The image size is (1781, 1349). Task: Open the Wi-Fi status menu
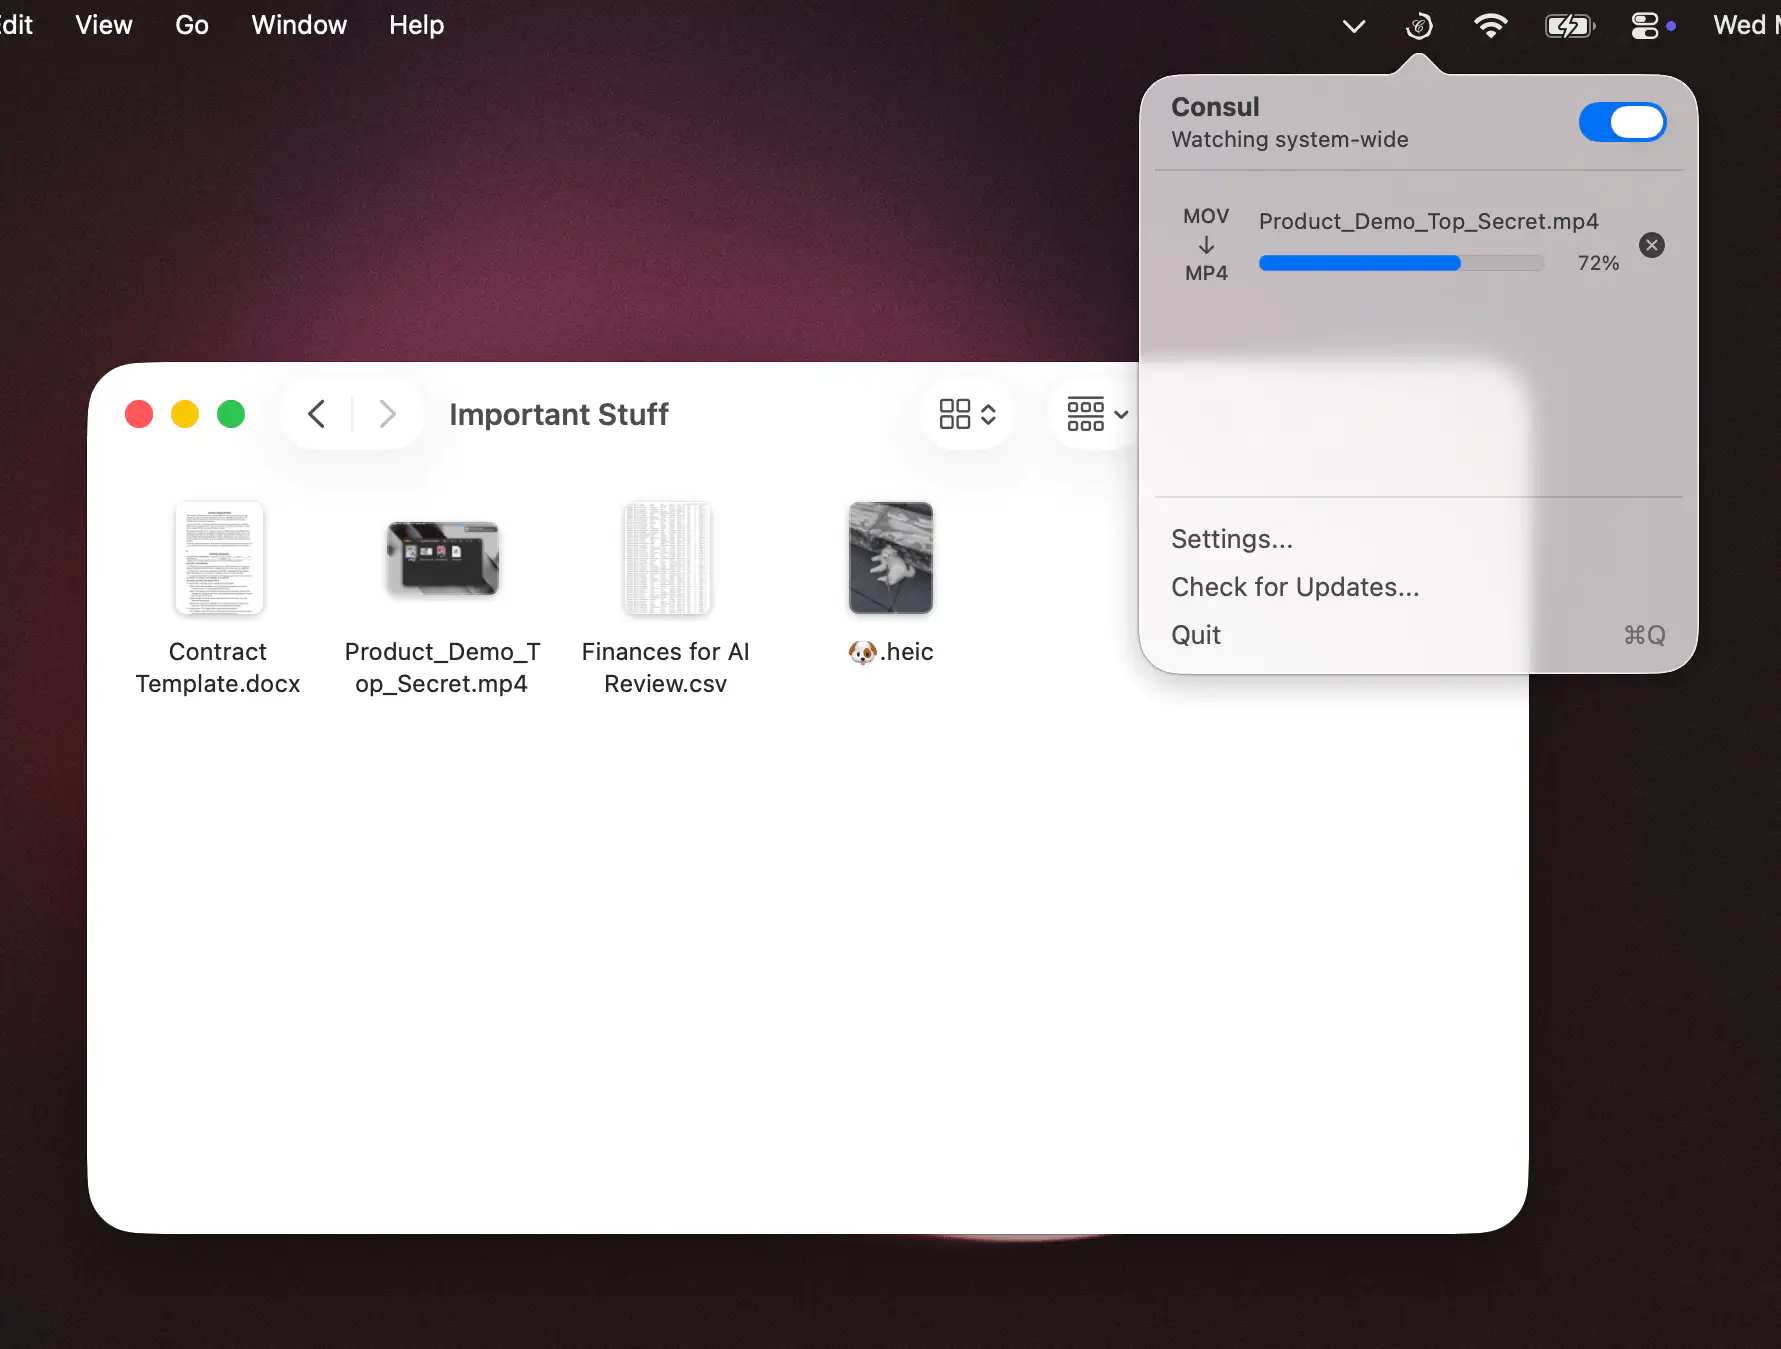(1490, 26)
